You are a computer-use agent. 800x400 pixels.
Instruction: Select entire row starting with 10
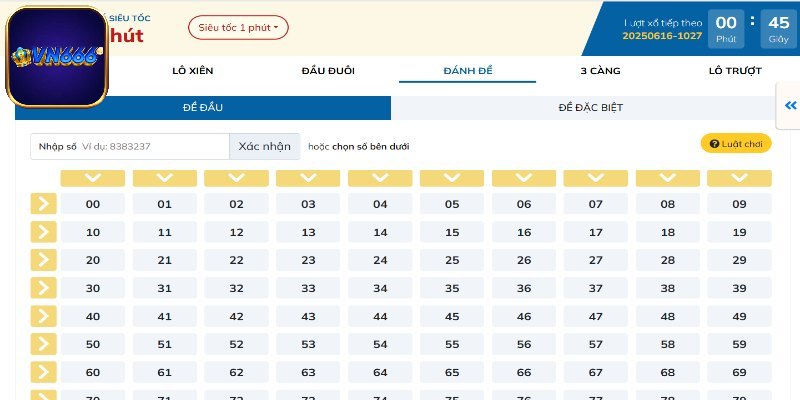point(43,232)
